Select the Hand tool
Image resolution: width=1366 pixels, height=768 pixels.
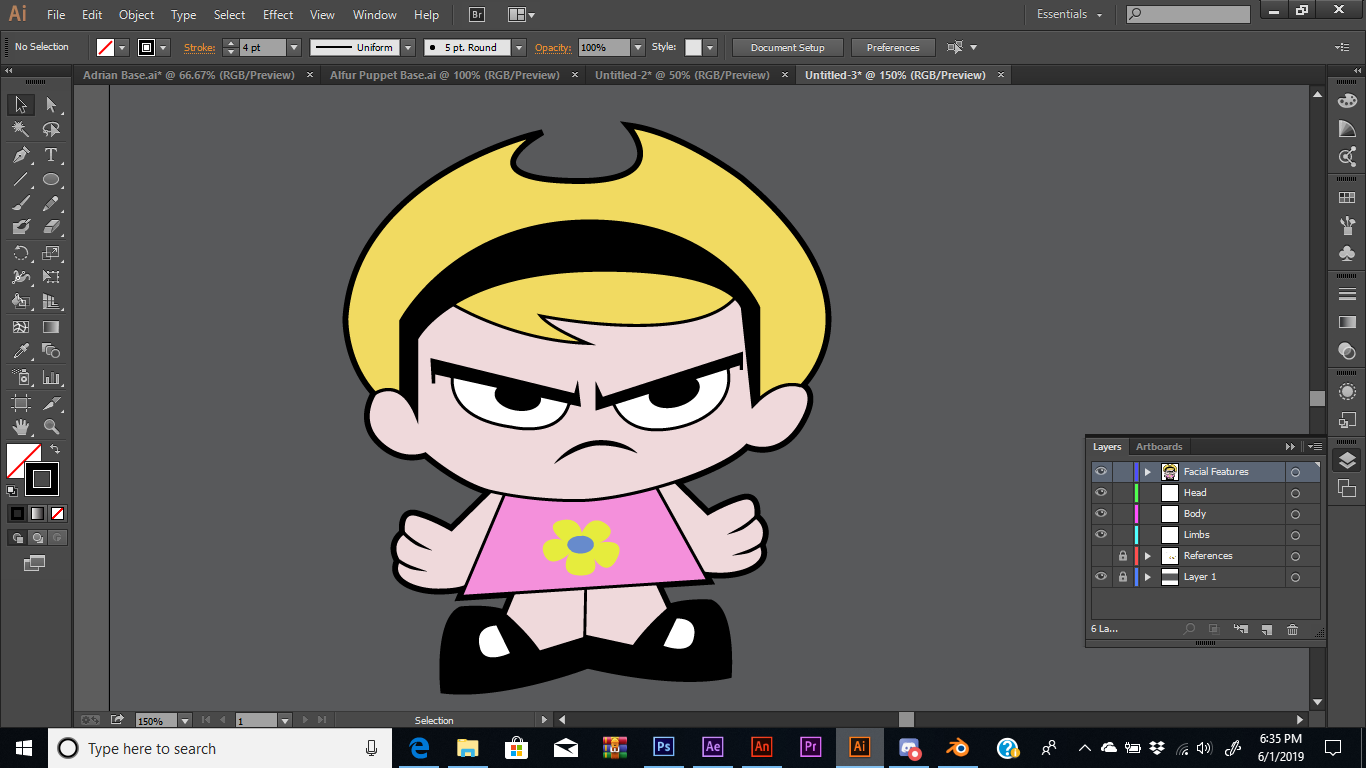20,427
